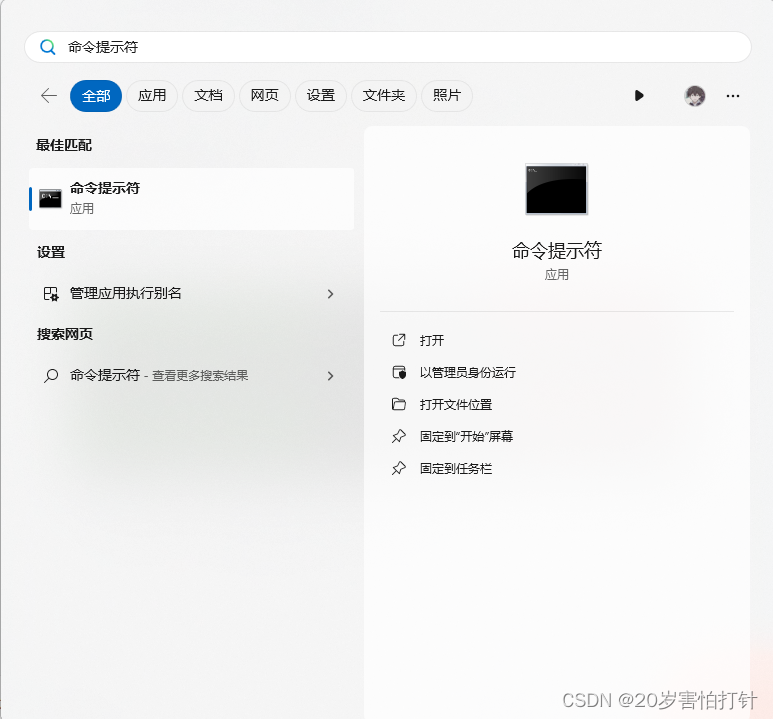Switch to the 文件夹 filter tab

(384, 96)
